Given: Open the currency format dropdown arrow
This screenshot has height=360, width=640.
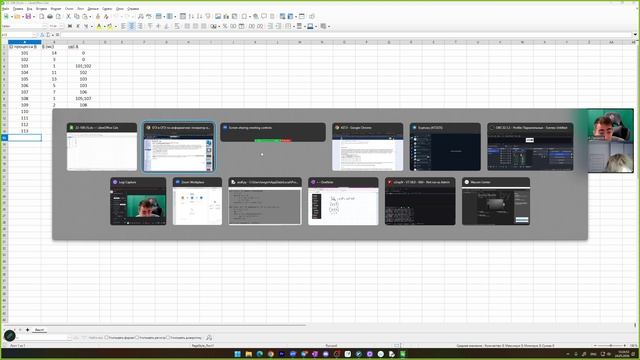Looking at the screenshot, I should click(219, 26).
